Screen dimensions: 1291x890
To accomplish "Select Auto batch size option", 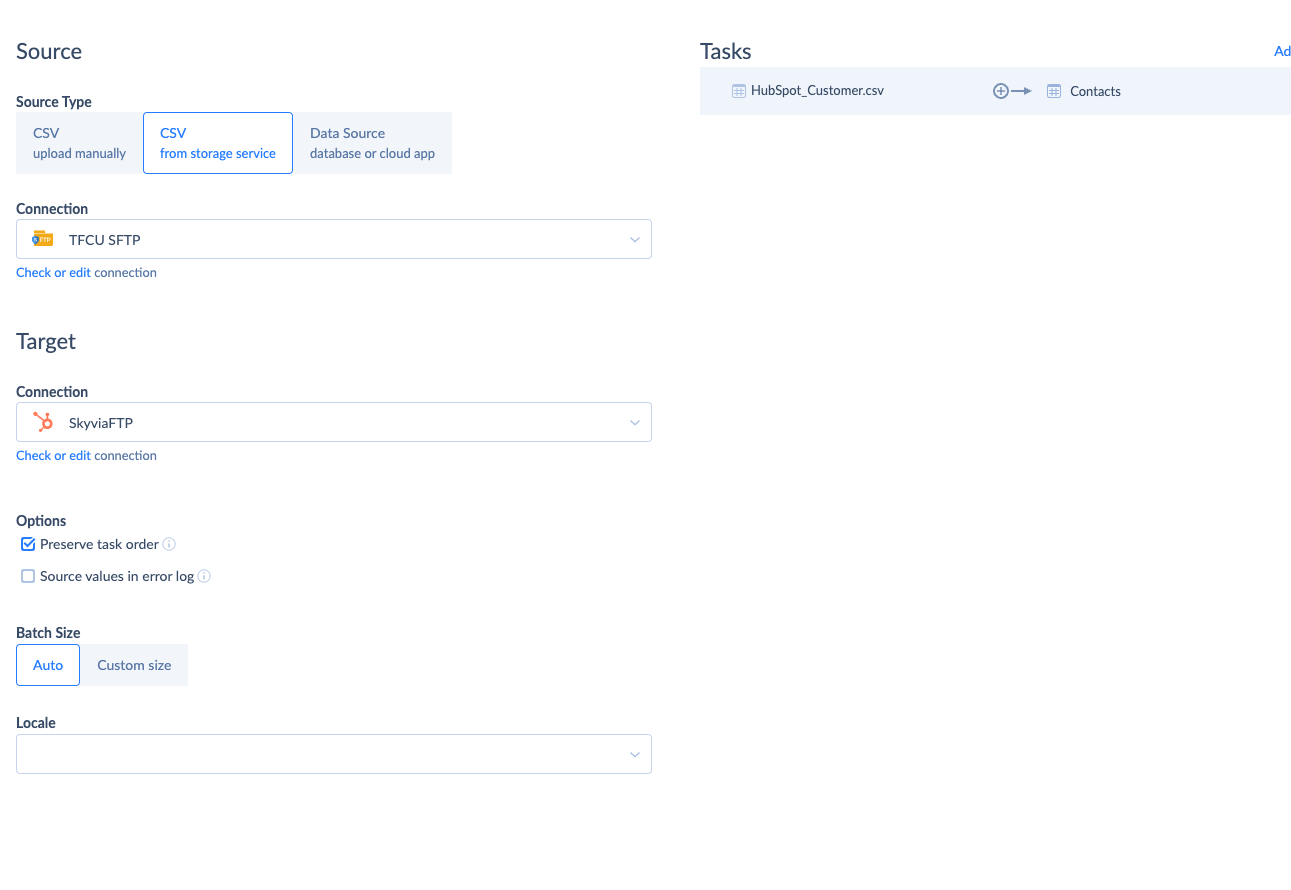I will [48, 665].
